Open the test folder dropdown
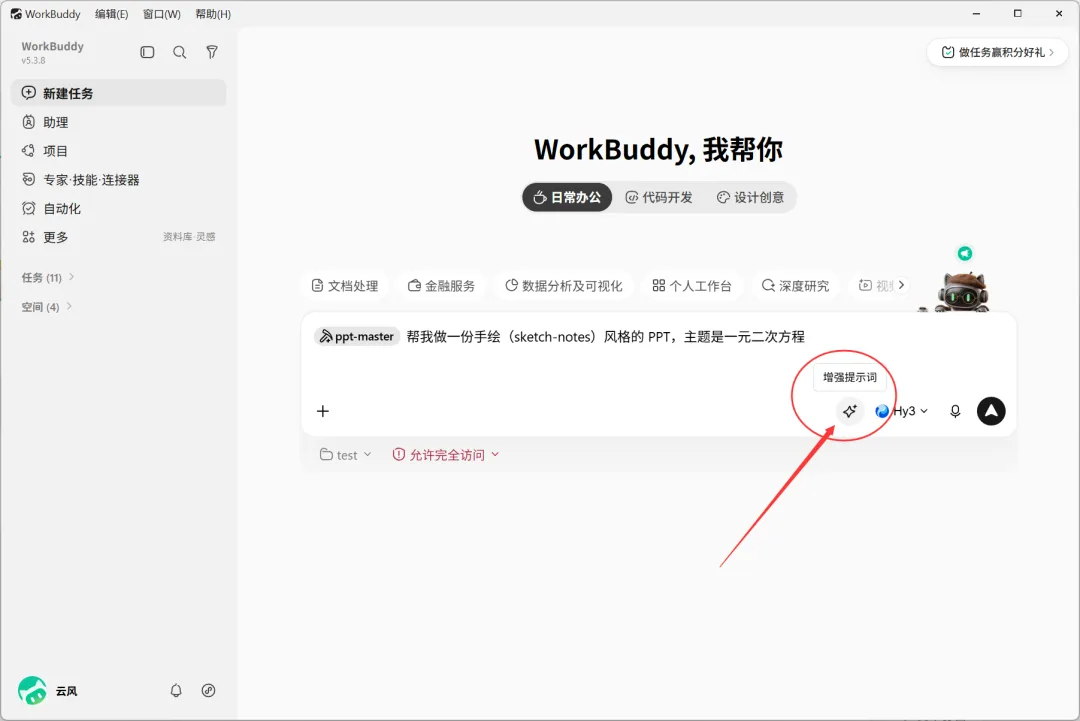1080x721 pixels. tap(346, 455)
